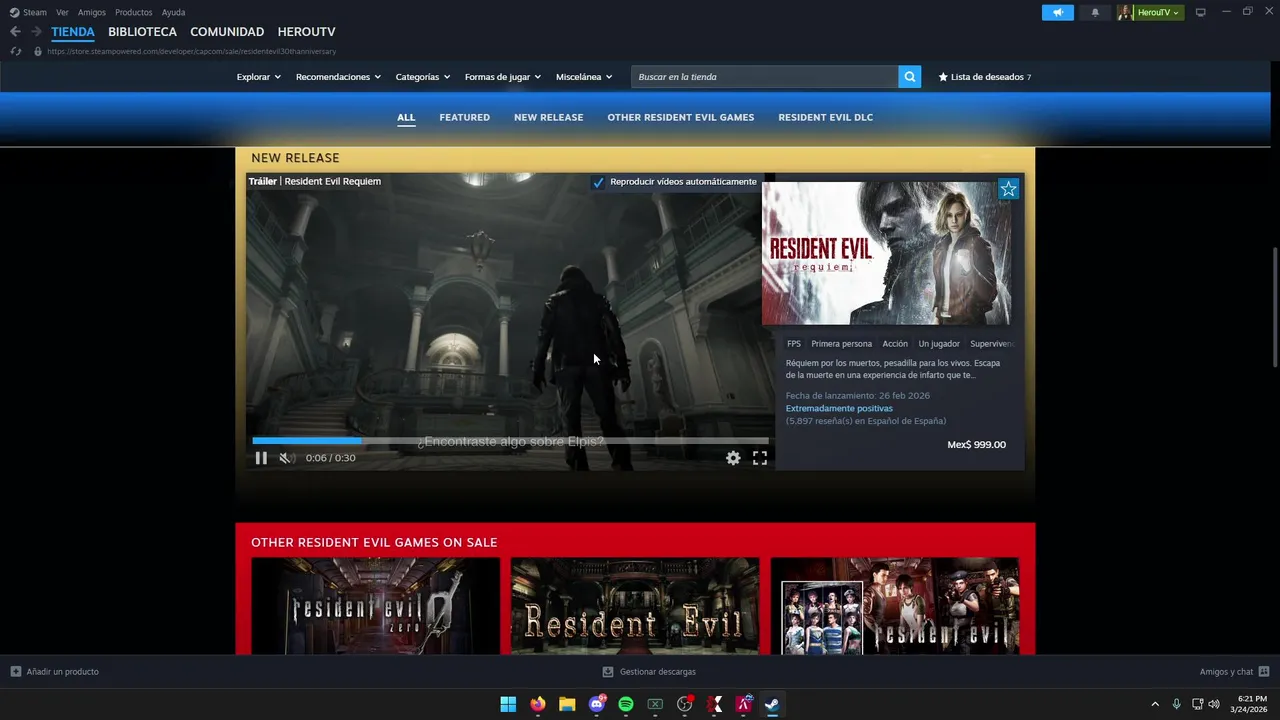Click the Mex$ 999.00 price
This screenshot has height=720, width=1280.
976,445
